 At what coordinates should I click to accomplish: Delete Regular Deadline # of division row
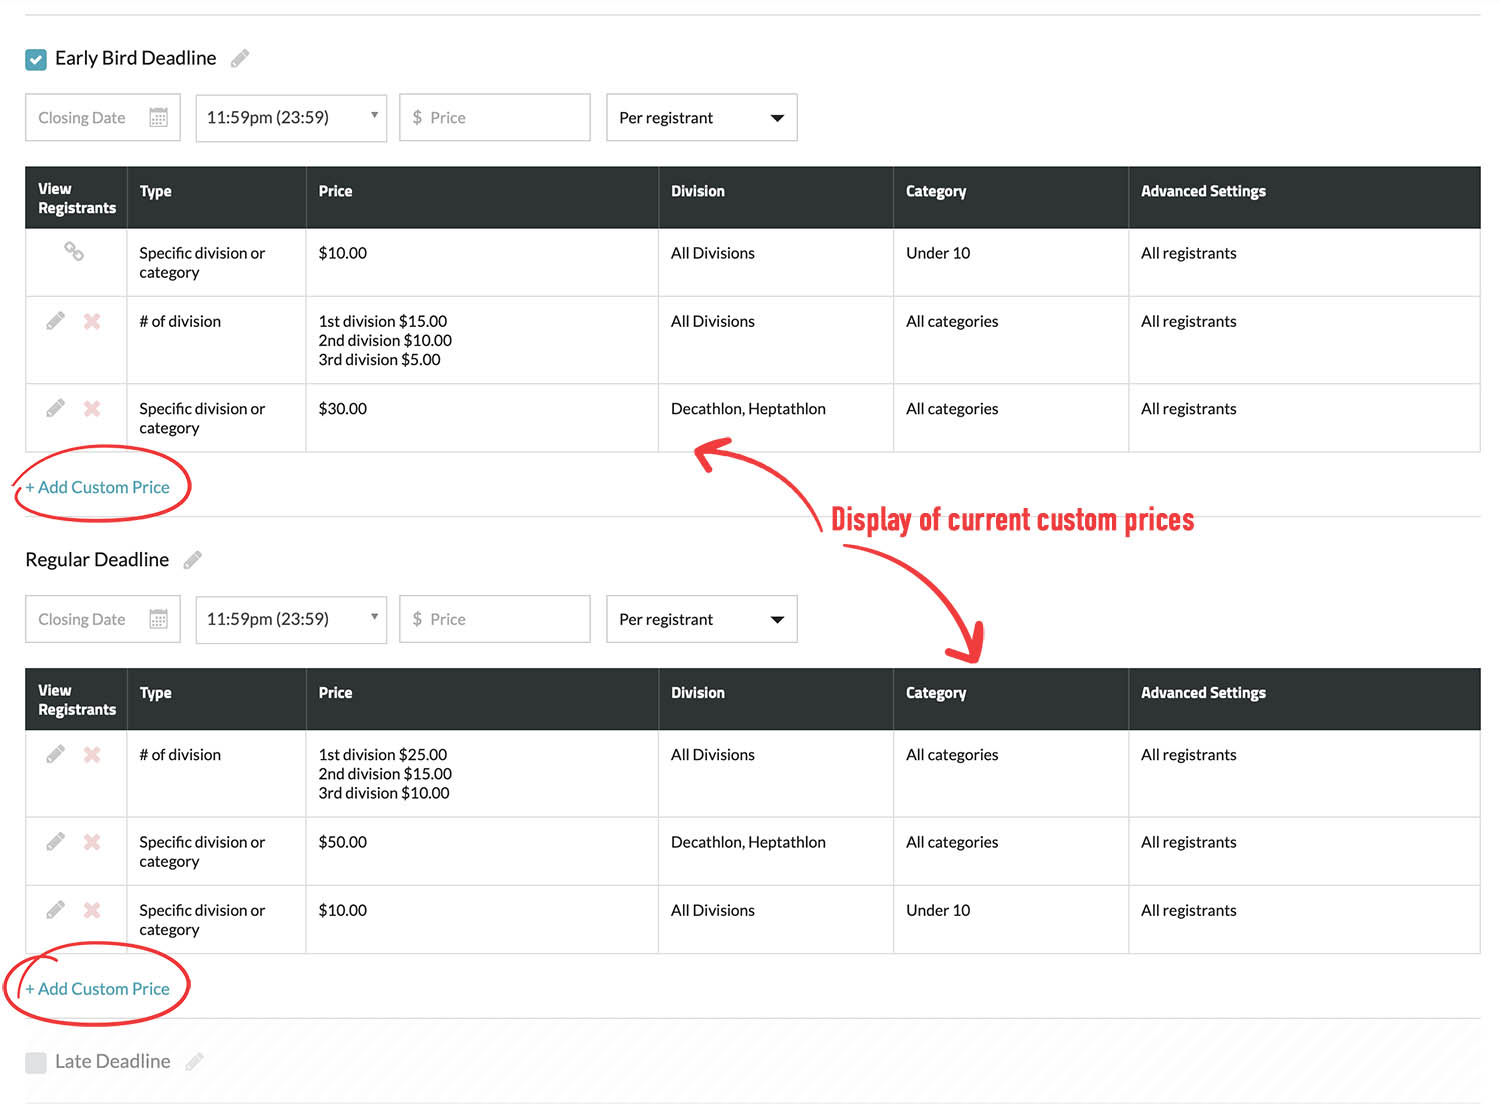[92, 755]
